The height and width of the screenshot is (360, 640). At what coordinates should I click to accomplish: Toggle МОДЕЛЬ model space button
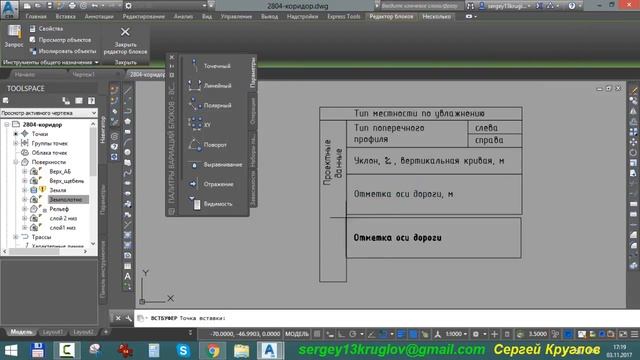tap(297, 334)
